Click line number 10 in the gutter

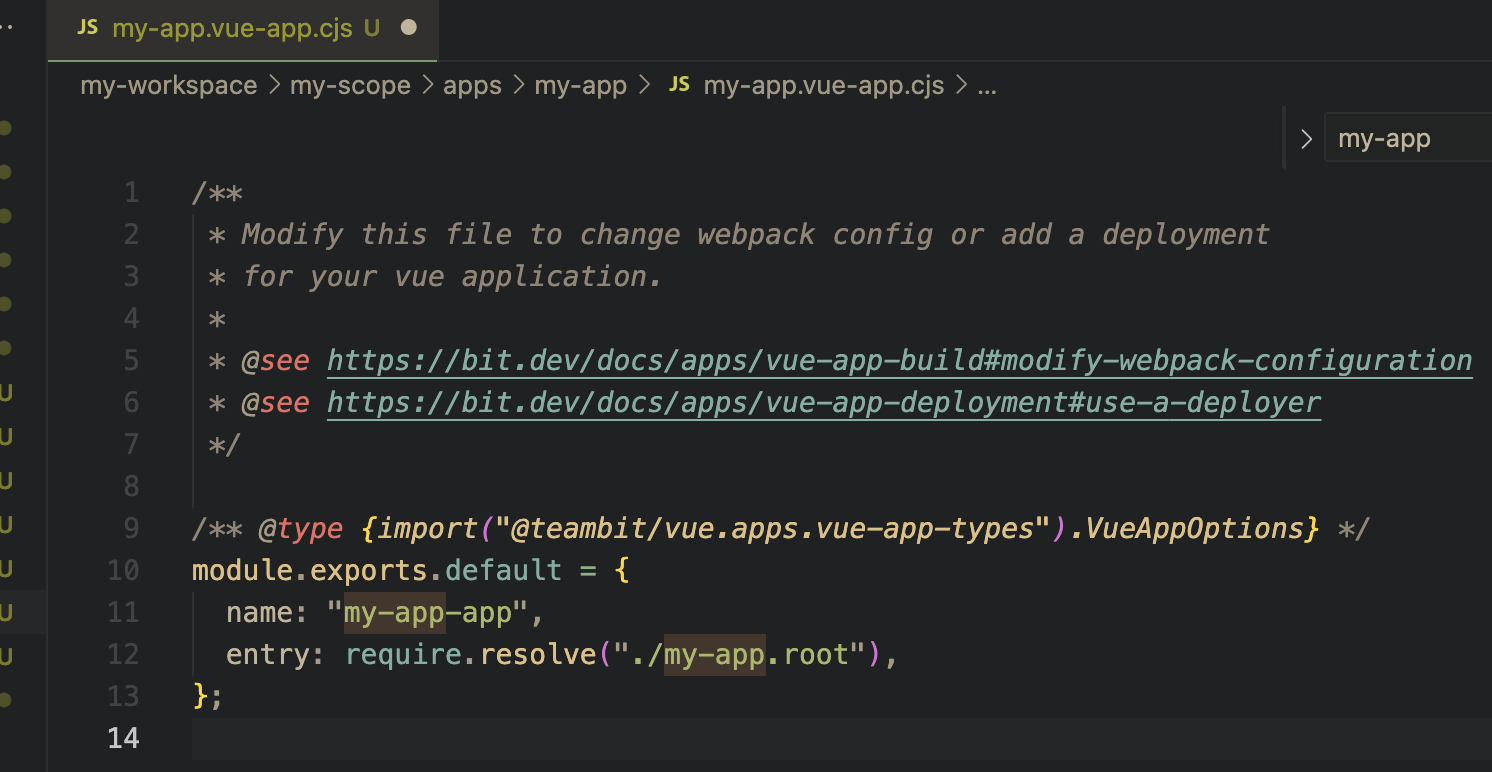(123, 570)
